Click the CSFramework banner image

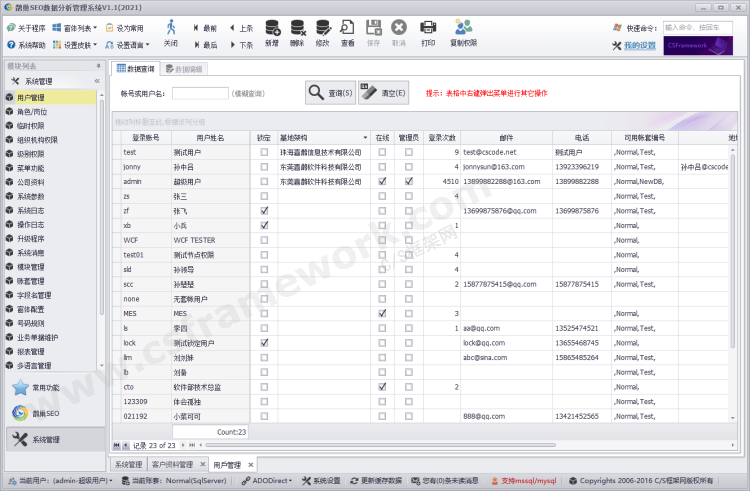click(698, 46)
